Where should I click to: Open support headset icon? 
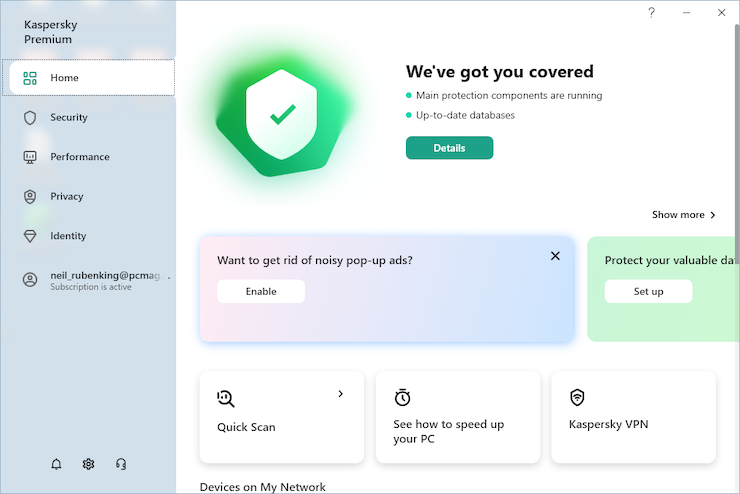tap(121, 464)
